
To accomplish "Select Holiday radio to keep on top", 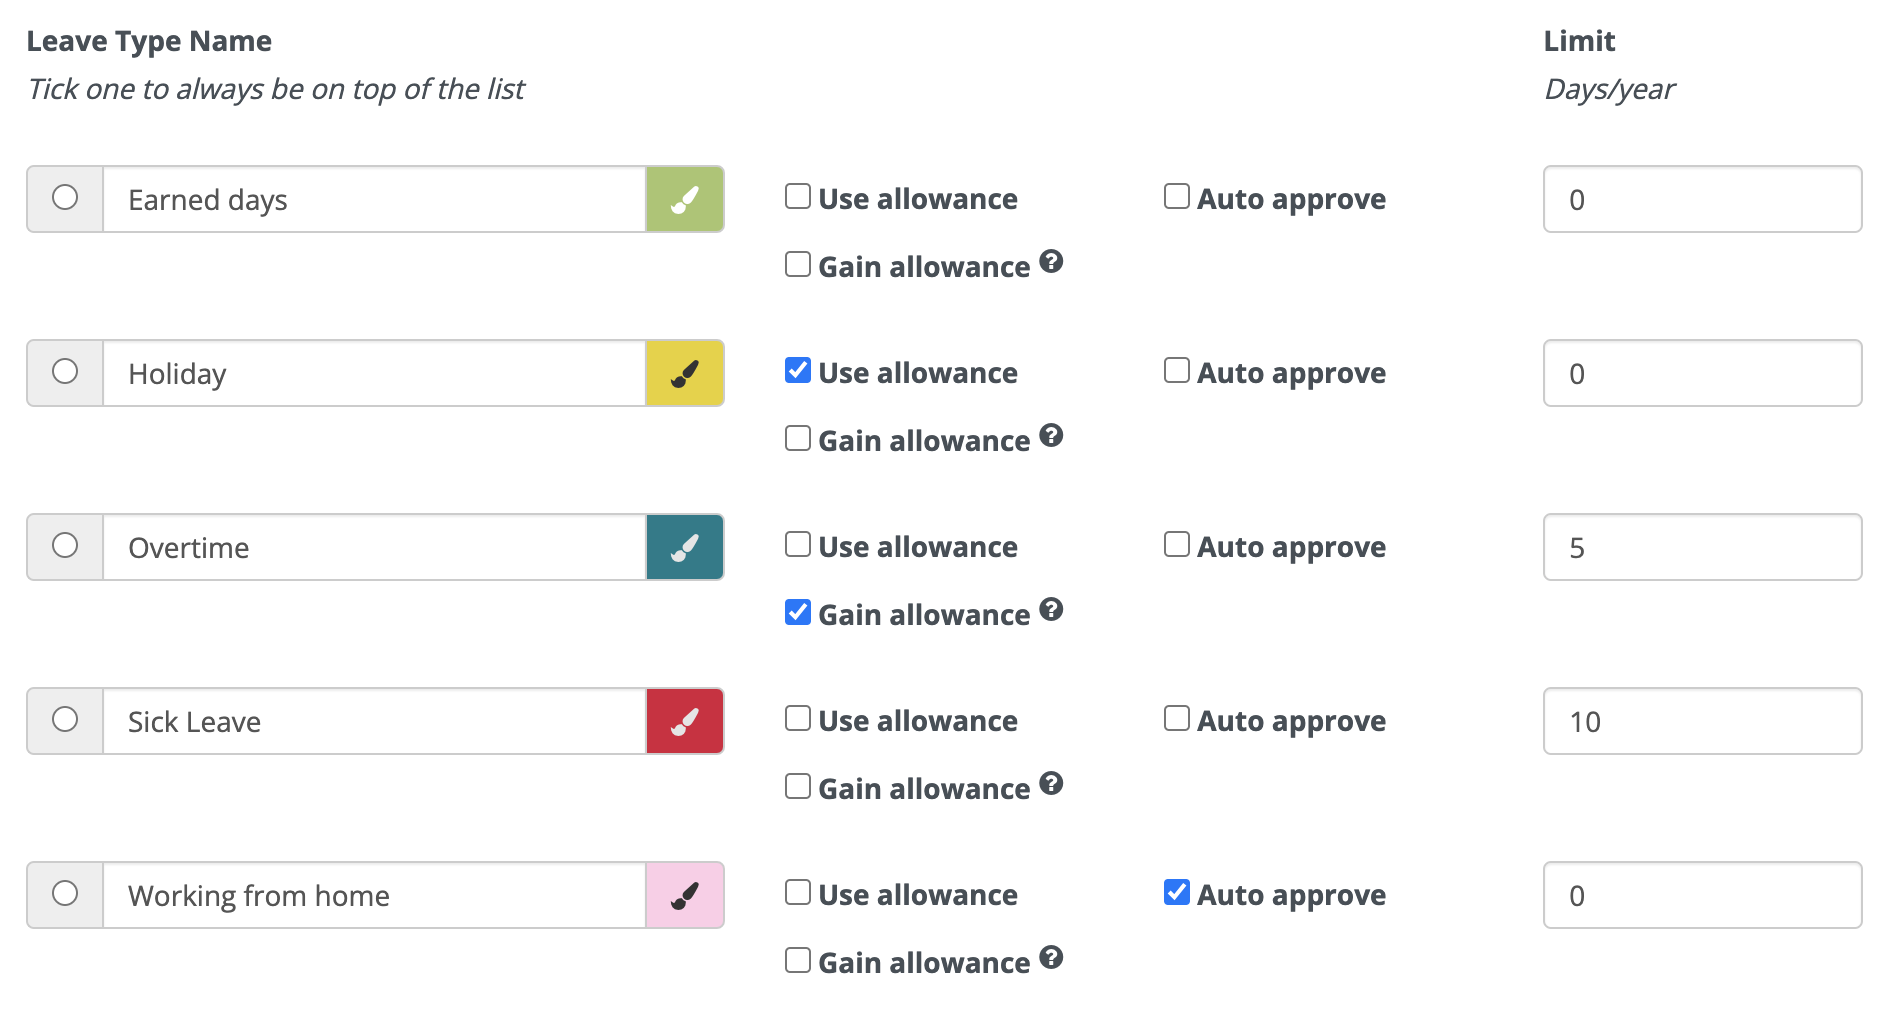I will [x=65, y=372].
